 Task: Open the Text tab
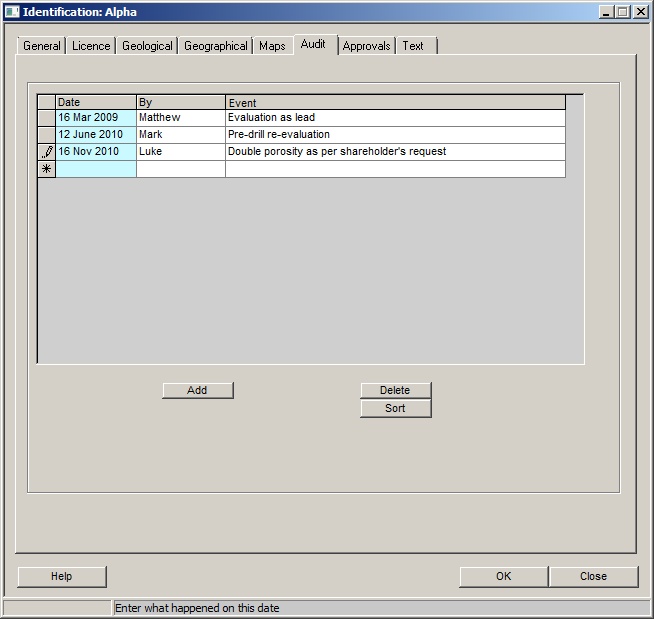(x=413, y=46)
